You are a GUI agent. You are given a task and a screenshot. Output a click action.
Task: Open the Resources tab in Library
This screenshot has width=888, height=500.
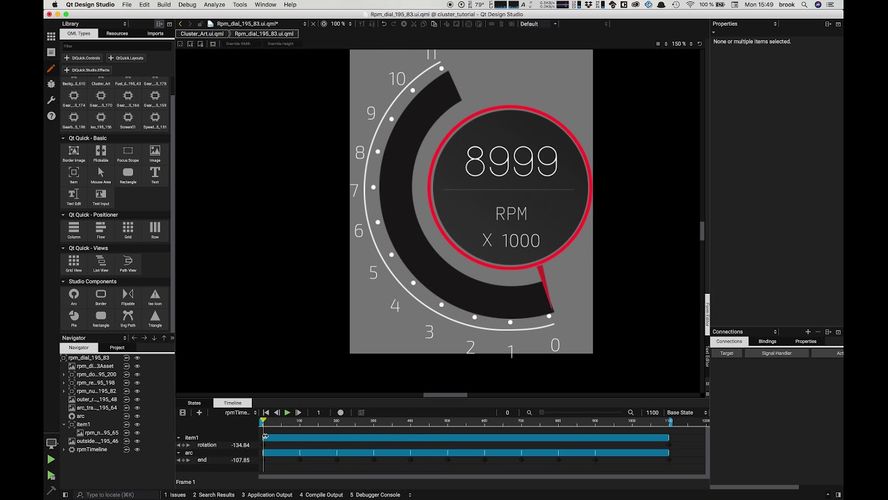click(x=117, y=33)
